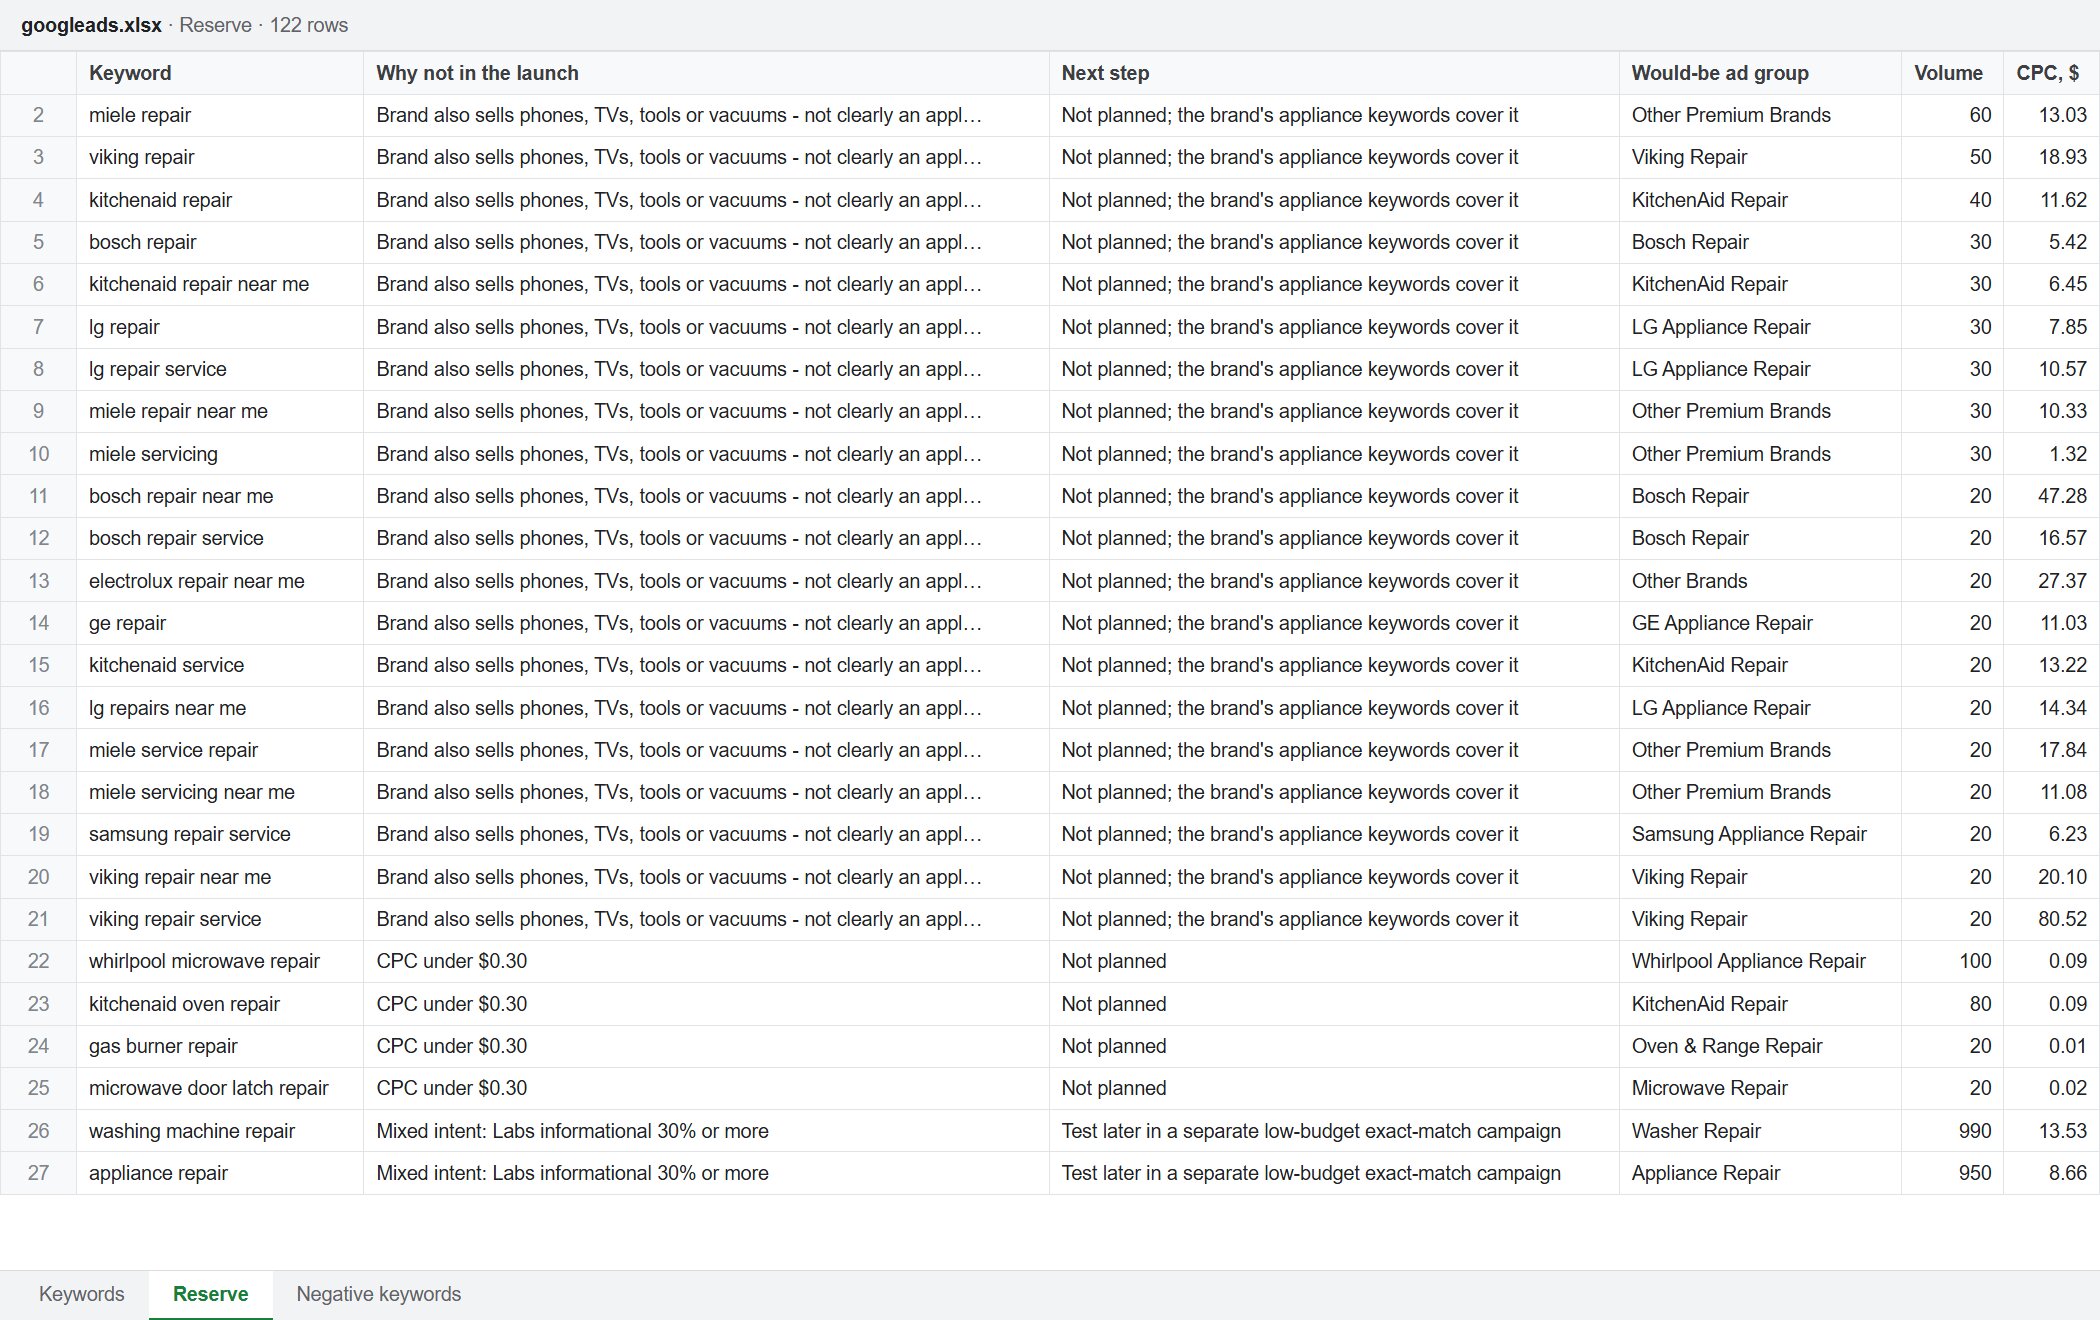Select the 'Other Brands' ad group cell
2100x1320 pixels.
click(x=1760, y=581)
